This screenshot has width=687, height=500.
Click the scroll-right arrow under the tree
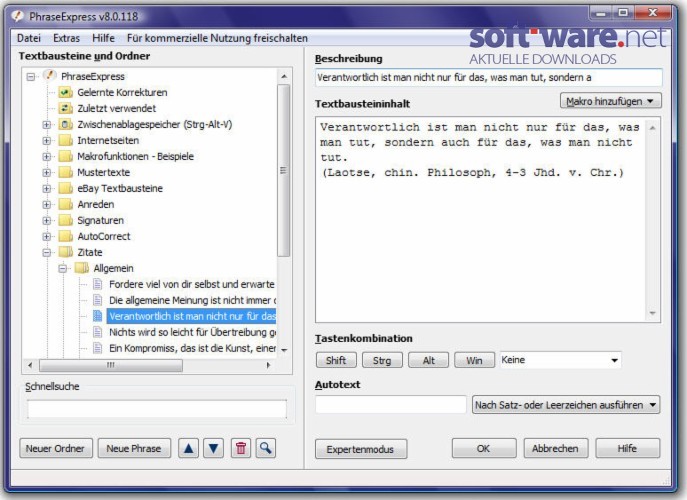269,365
